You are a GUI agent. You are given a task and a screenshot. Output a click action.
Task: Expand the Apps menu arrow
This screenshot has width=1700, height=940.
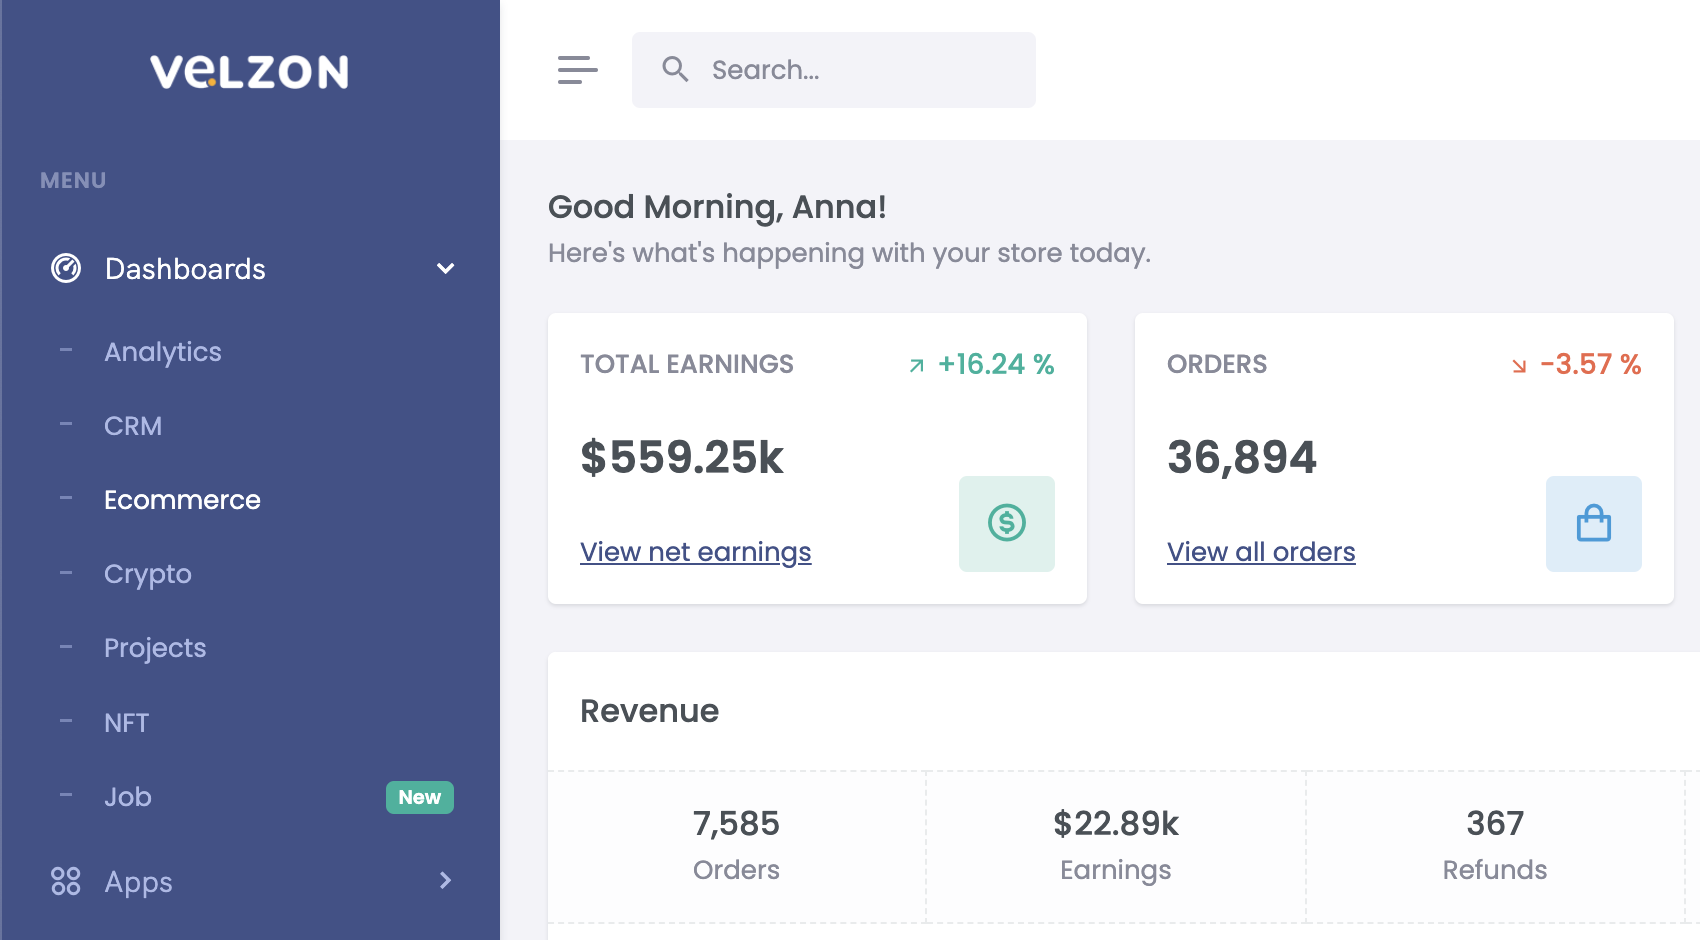(x=445, y=881)
